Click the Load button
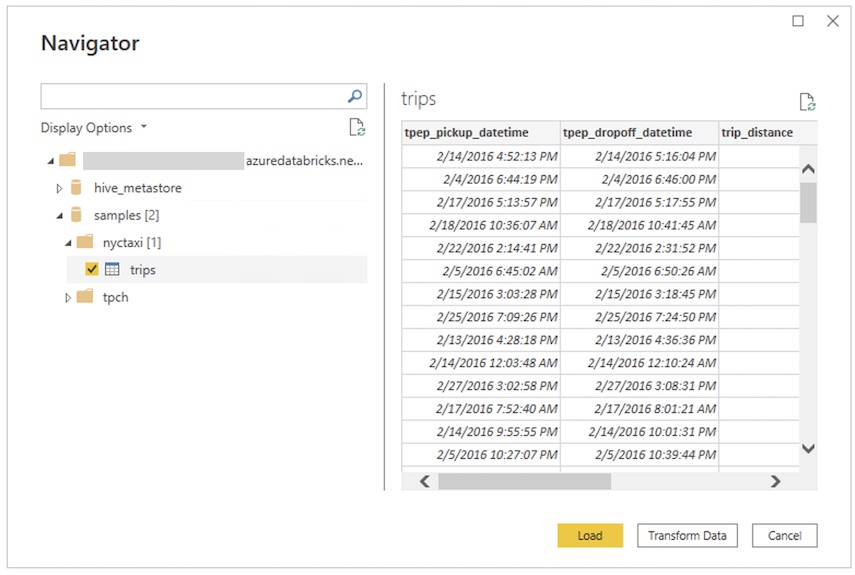855x575 pixels. coord(590,536)
